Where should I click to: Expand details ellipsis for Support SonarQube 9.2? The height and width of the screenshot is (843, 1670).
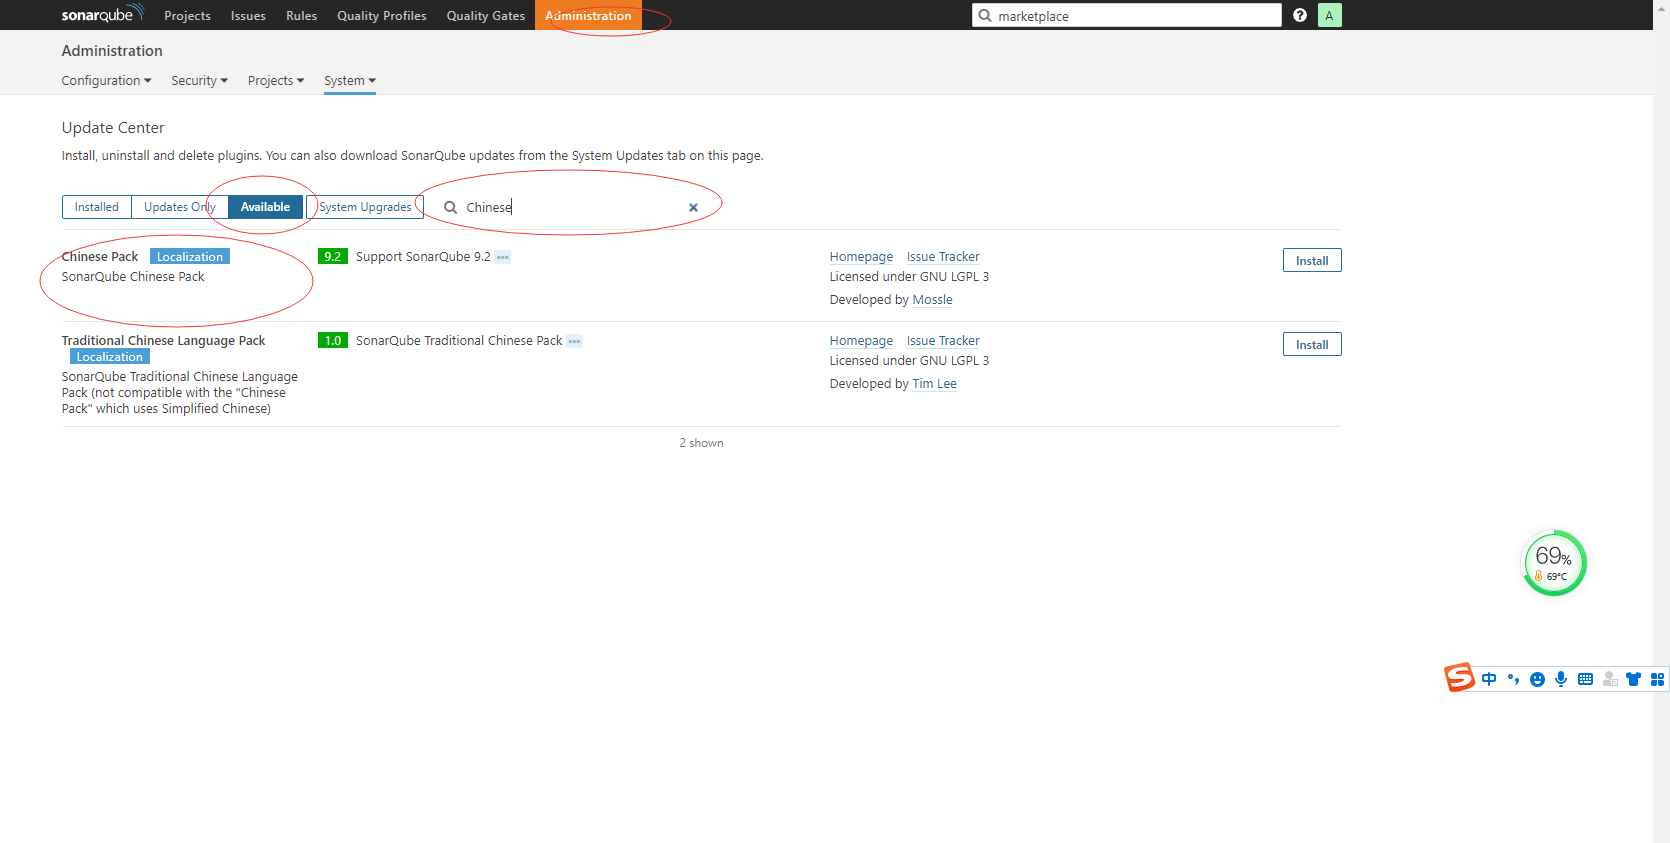pyautogui.click(x=503, y=257)
